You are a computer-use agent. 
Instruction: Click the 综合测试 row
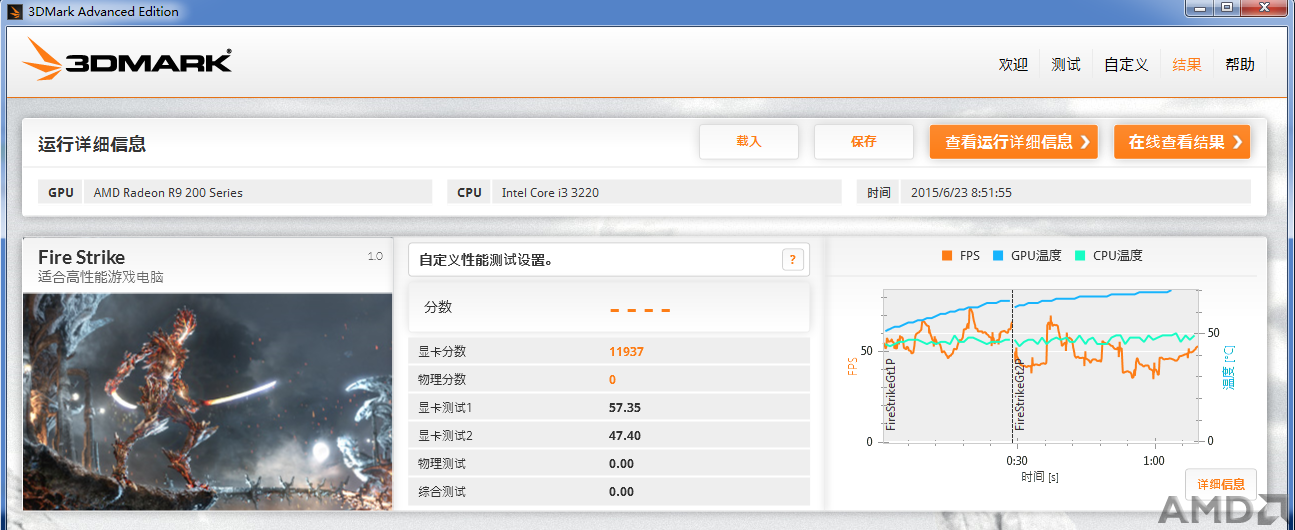point(608,492)
